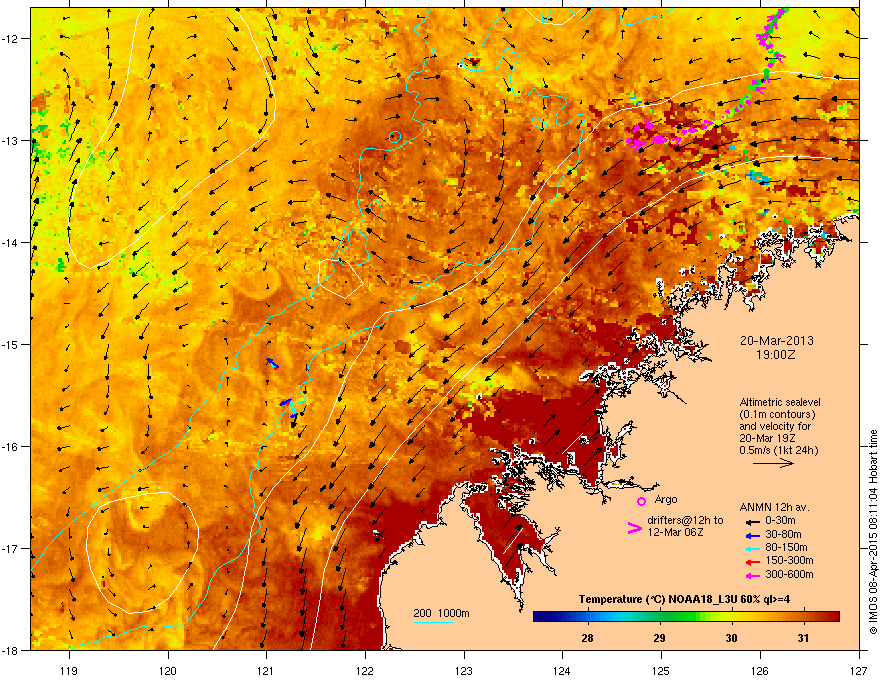The image size is (880, 680).
Task: Click the 'Argo' legend label
Action: coord(666,499)
